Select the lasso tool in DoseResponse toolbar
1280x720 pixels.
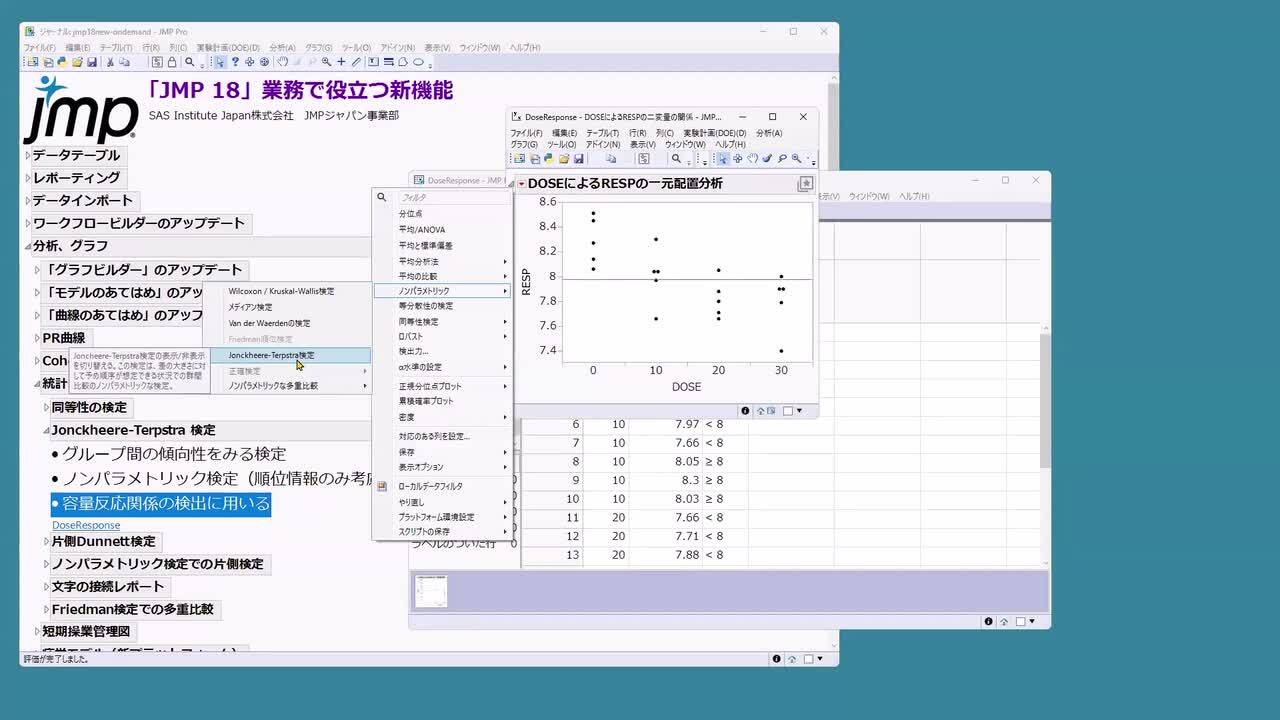coord(782,159)
